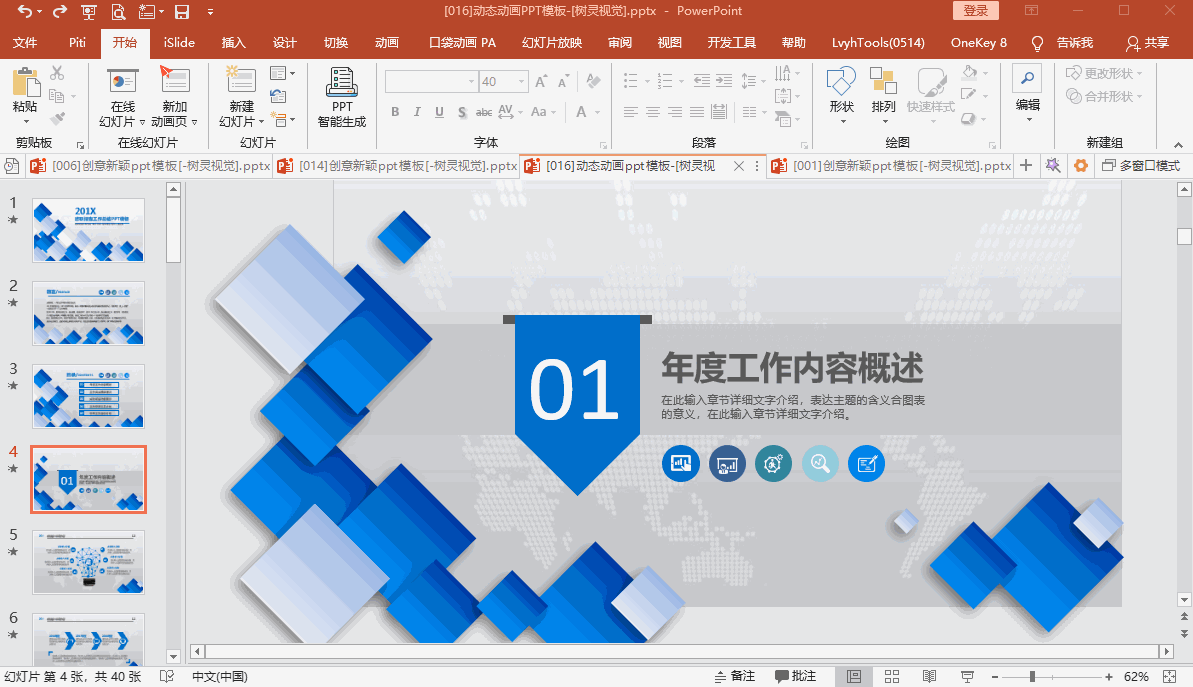Image resolution: width=1193 pixels, height=687 pixels.
Task: Fit slide to current window icon
Action: pos(1170,676)
